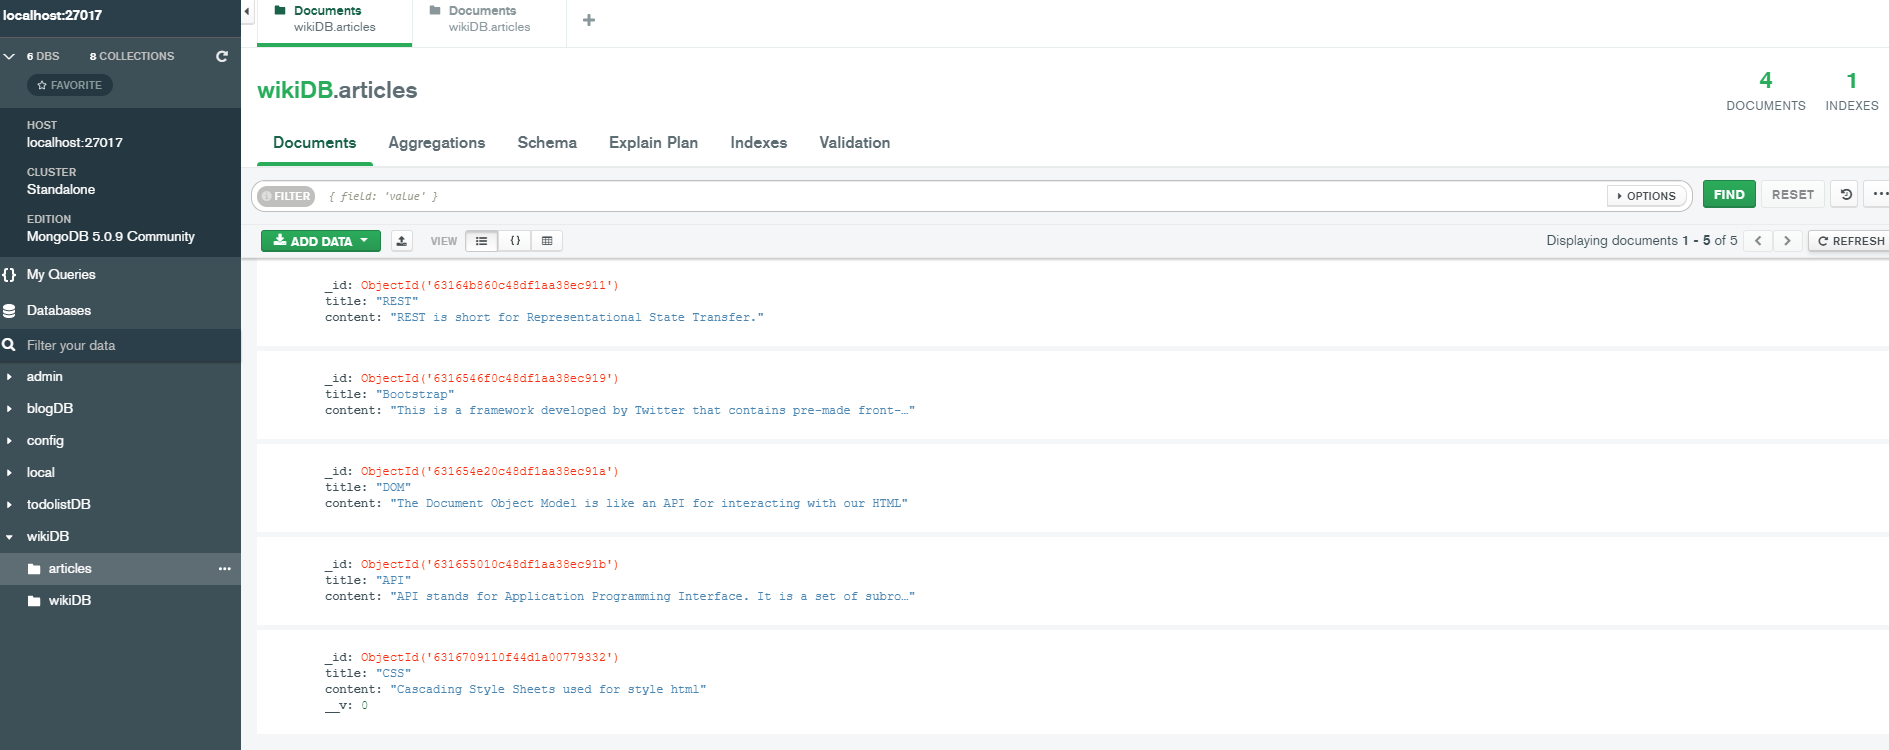Collapse the DBS and collections header chevron
Image resolution: width=1889 pixels, height=750 pixels.
click(9, 56)
